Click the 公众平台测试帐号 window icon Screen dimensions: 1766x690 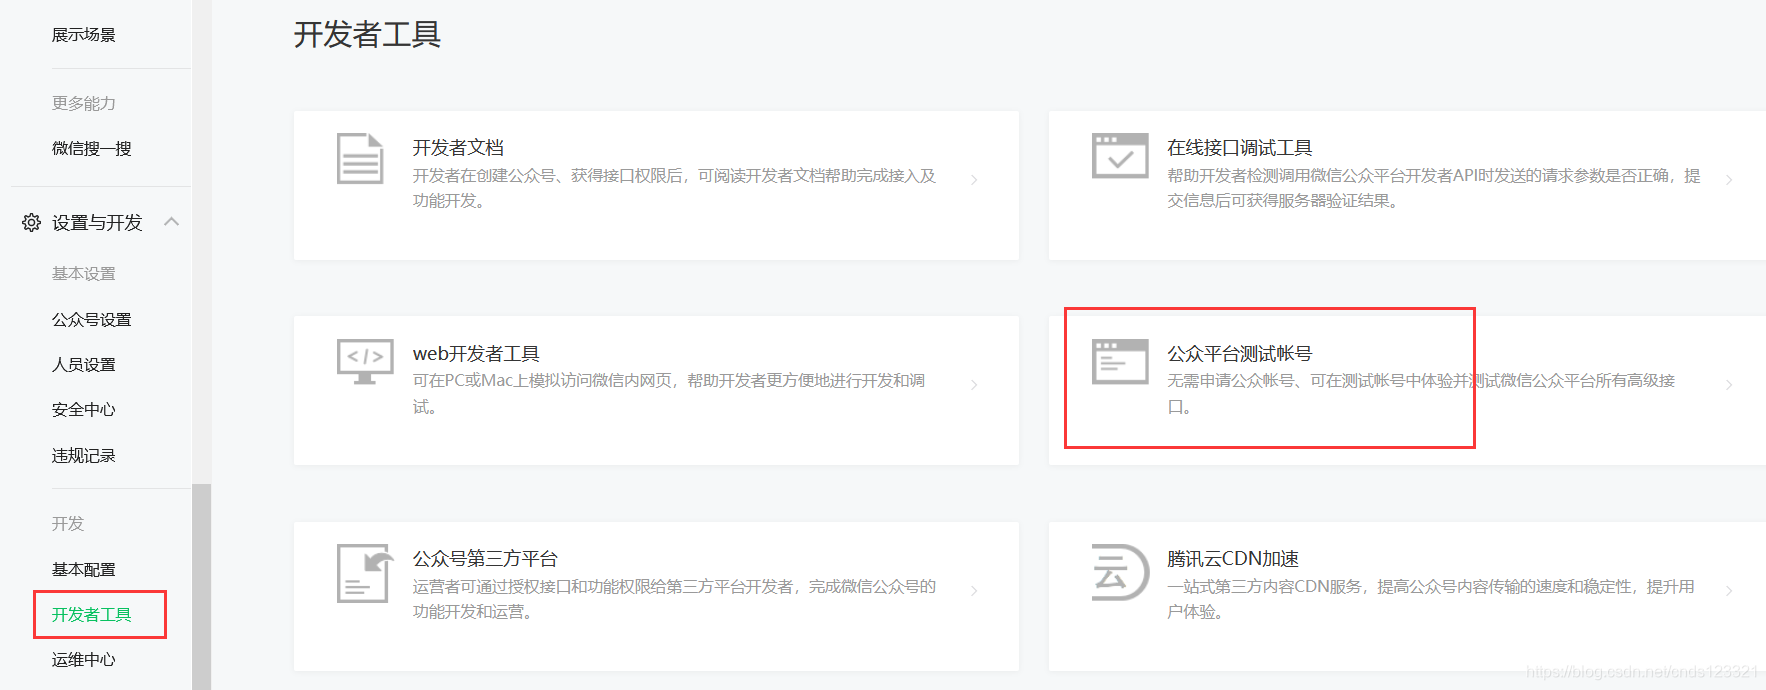[x=1120, y=362]
